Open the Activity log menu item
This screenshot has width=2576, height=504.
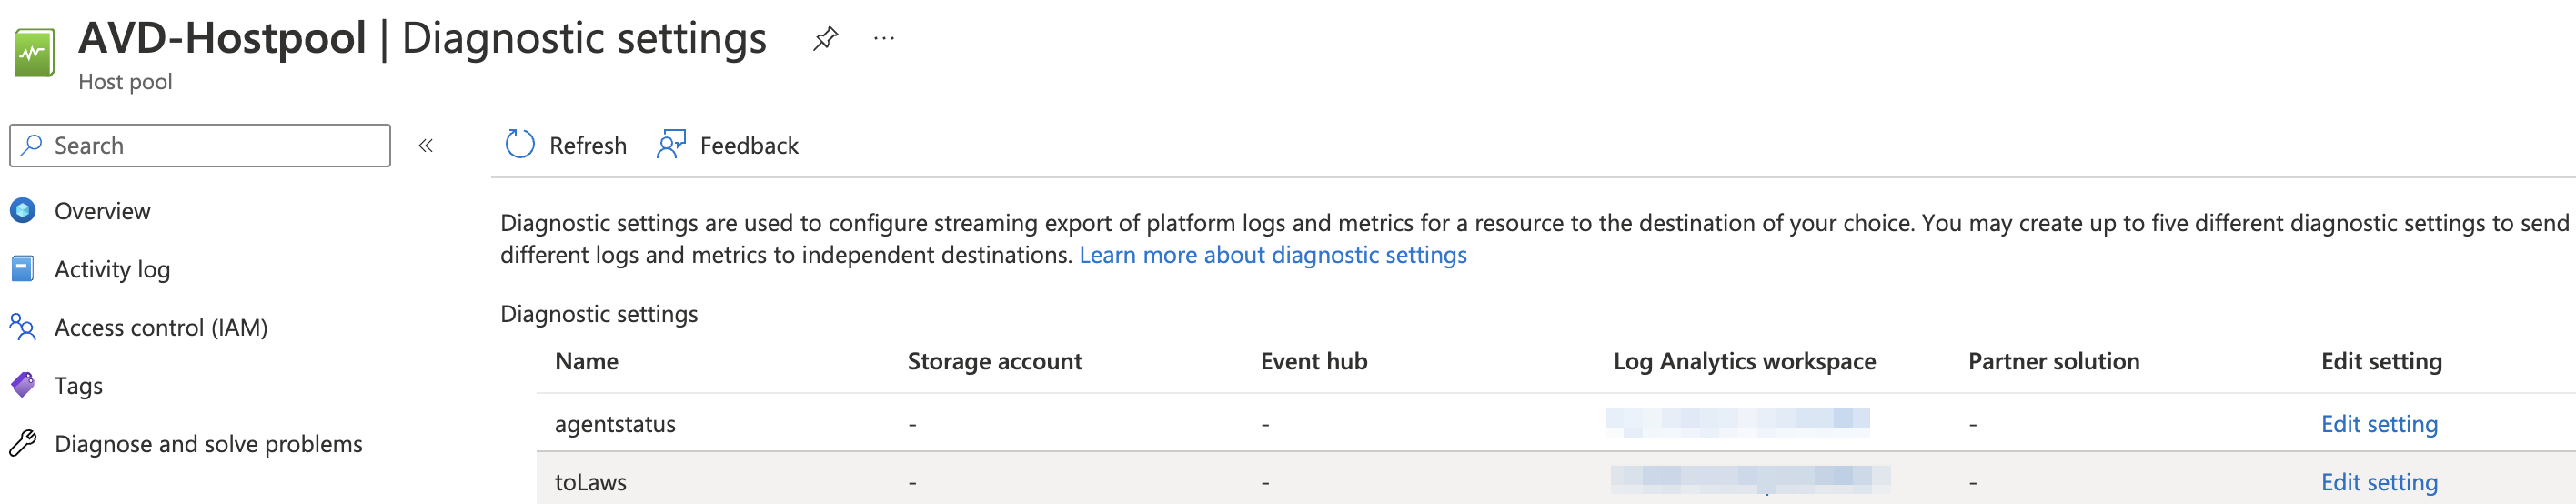click(112, 269)
